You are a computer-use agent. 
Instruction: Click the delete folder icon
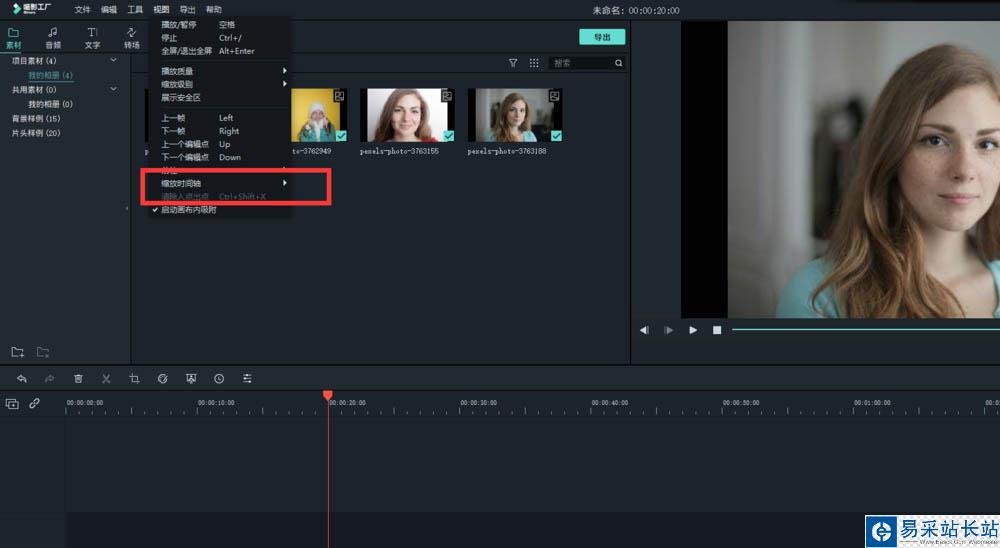[43, 352]
